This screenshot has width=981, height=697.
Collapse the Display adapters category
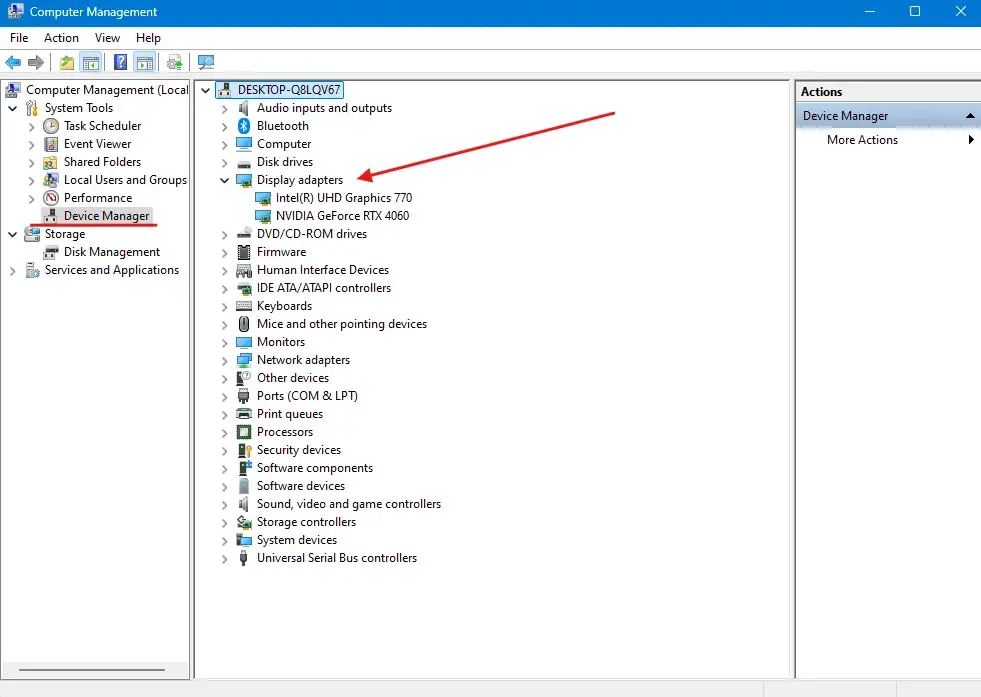[x=225, y=180]
